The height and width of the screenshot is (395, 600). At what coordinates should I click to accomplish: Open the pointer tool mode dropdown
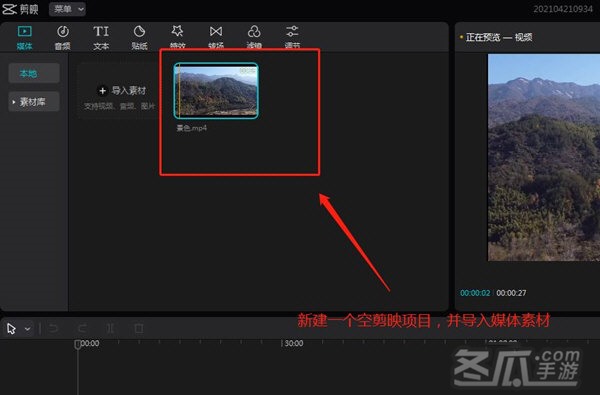tap(28, 329)
